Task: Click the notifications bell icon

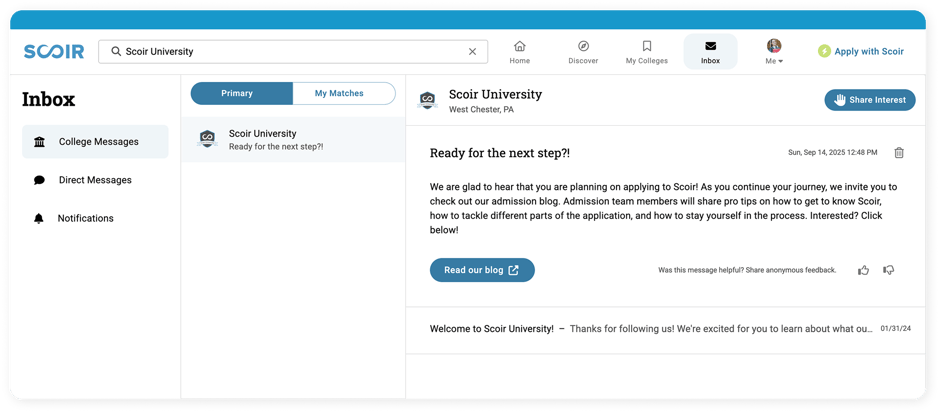Action: [39, 218]
